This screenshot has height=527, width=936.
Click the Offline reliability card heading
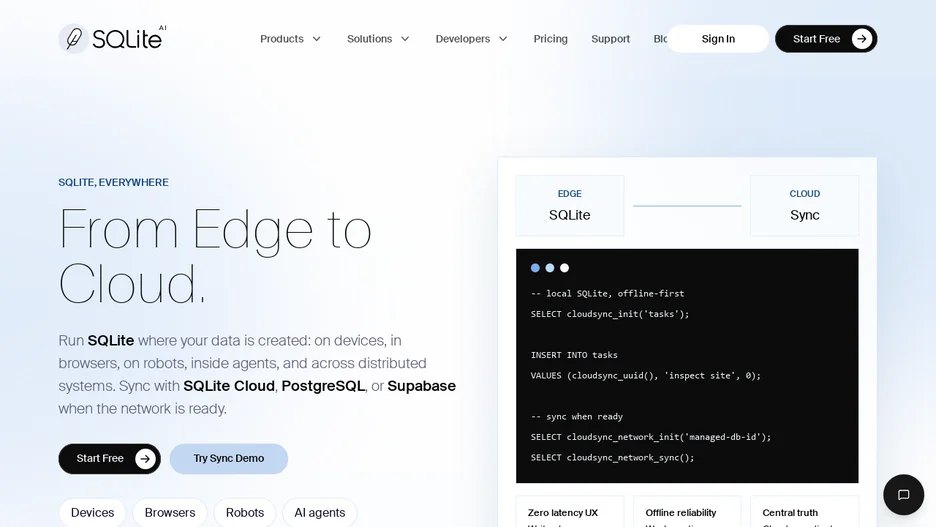(x=681, y=513)
